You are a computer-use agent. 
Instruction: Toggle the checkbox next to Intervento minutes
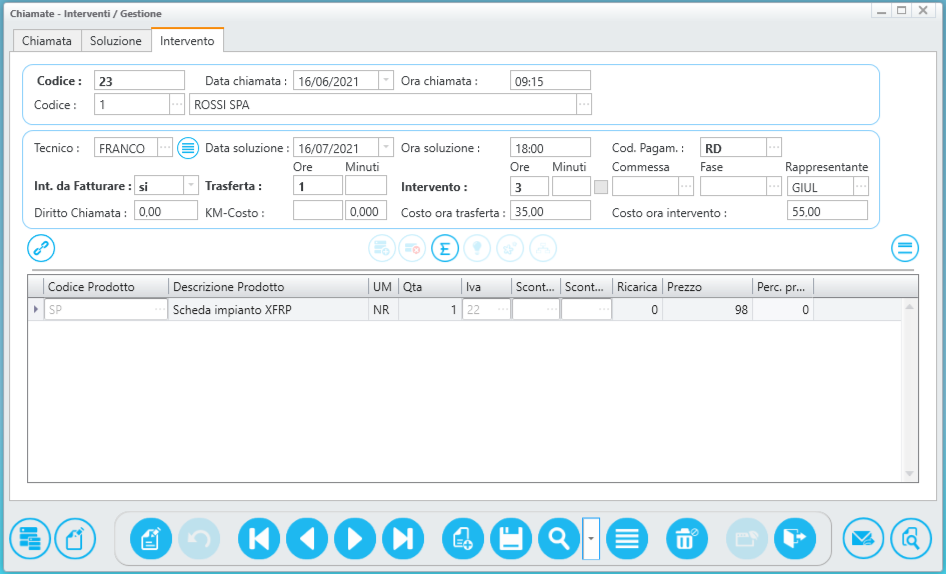pos(601,187)
